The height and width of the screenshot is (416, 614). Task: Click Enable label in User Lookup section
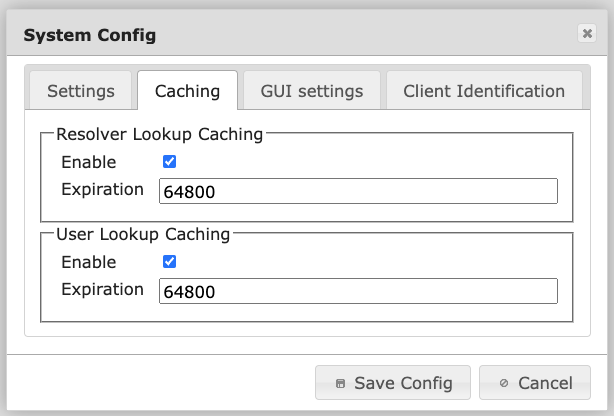[x=88, y=262]
